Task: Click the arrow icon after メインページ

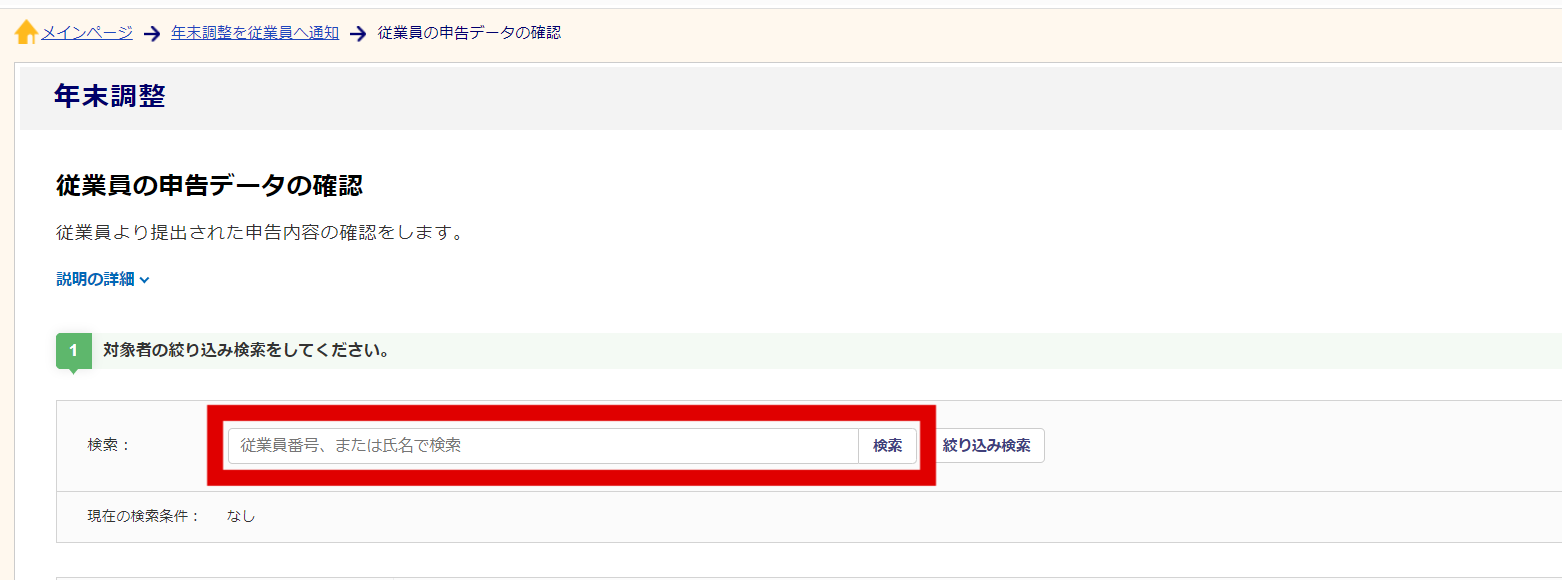Action: (x=152, y=34)
